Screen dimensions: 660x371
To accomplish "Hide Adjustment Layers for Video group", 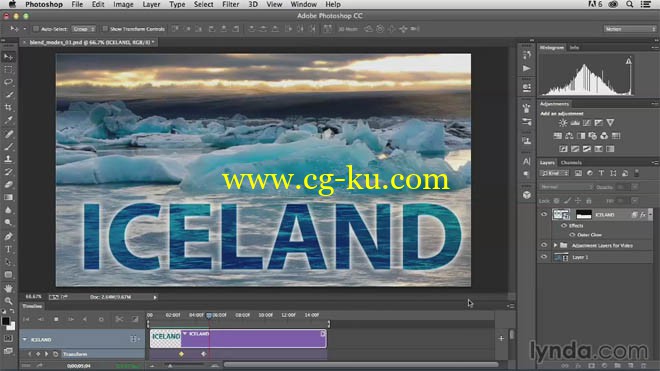I will tap(544, 245).
